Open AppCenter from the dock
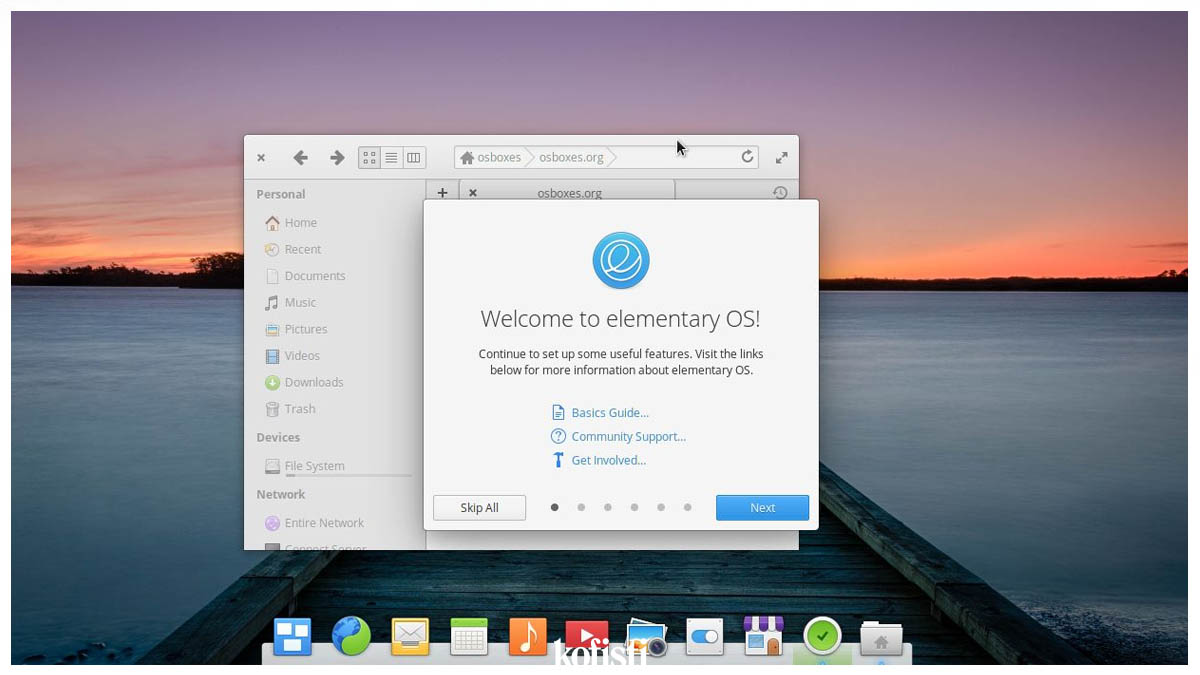 (x=763, y=636)
